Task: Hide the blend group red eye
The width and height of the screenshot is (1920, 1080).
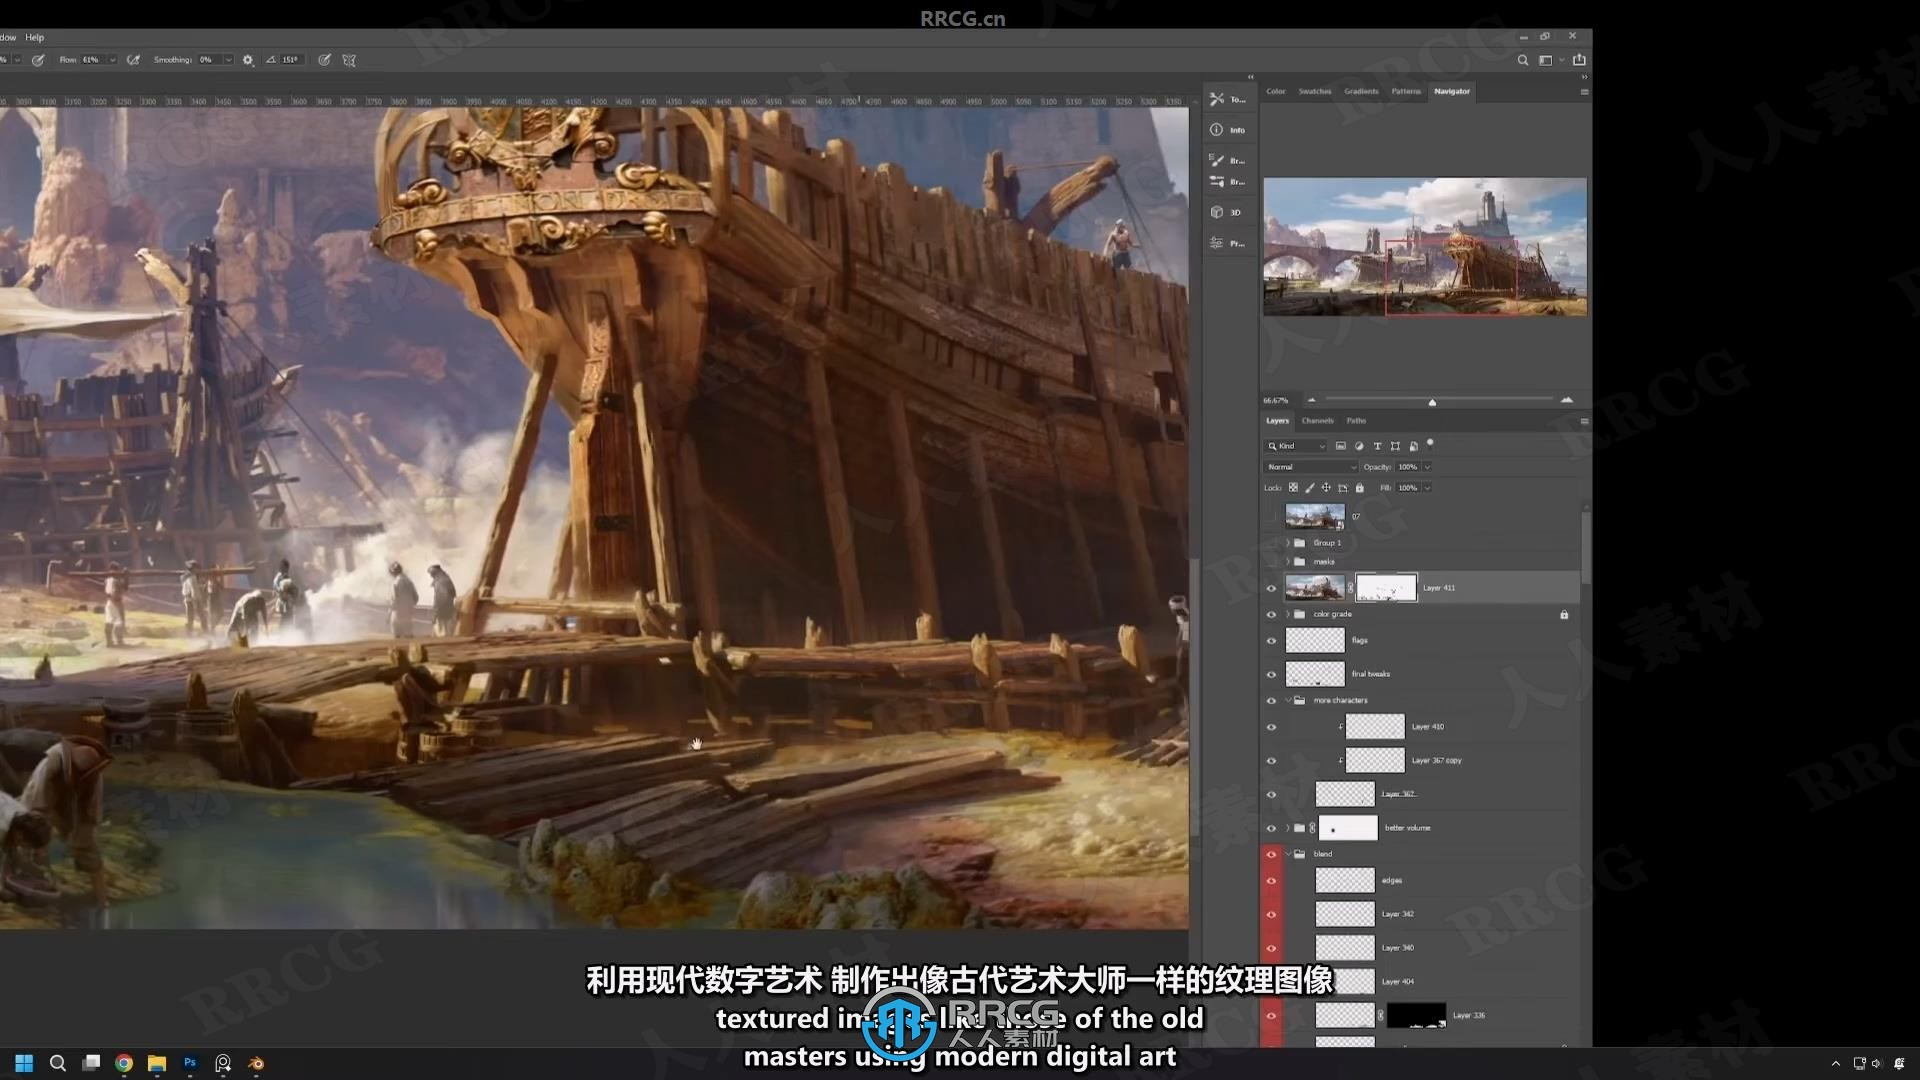Action: coord(1271,854)
